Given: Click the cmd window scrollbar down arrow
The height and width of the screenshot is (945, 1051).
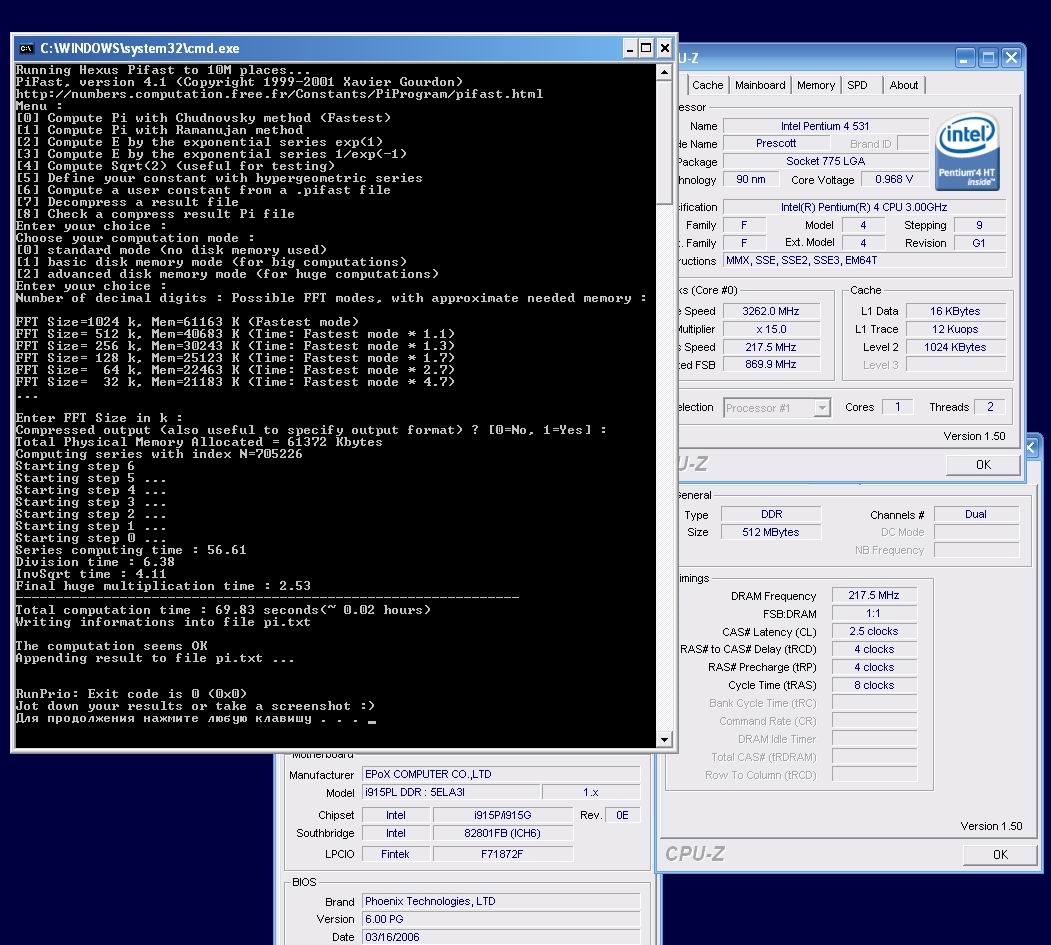Looking at the screenshot, I should [x=664, y=739].
